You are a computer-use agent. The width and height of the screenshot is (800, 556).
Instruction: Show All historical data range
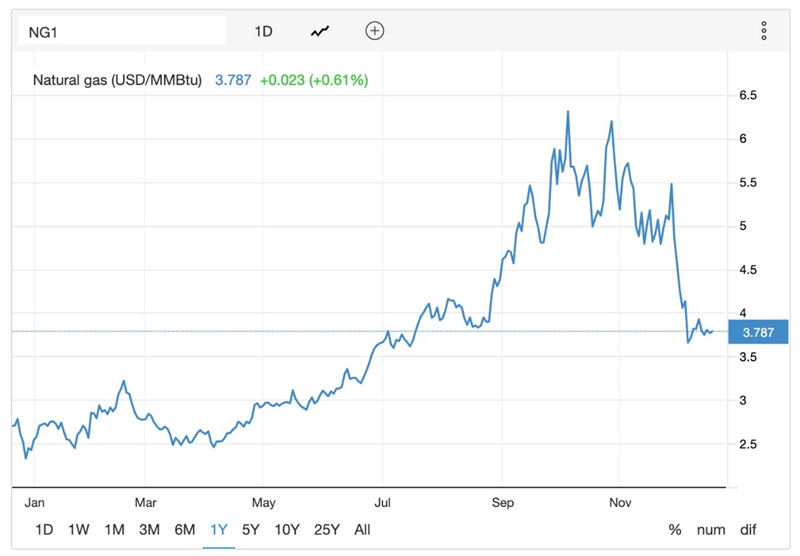click(x=362, y=530)
